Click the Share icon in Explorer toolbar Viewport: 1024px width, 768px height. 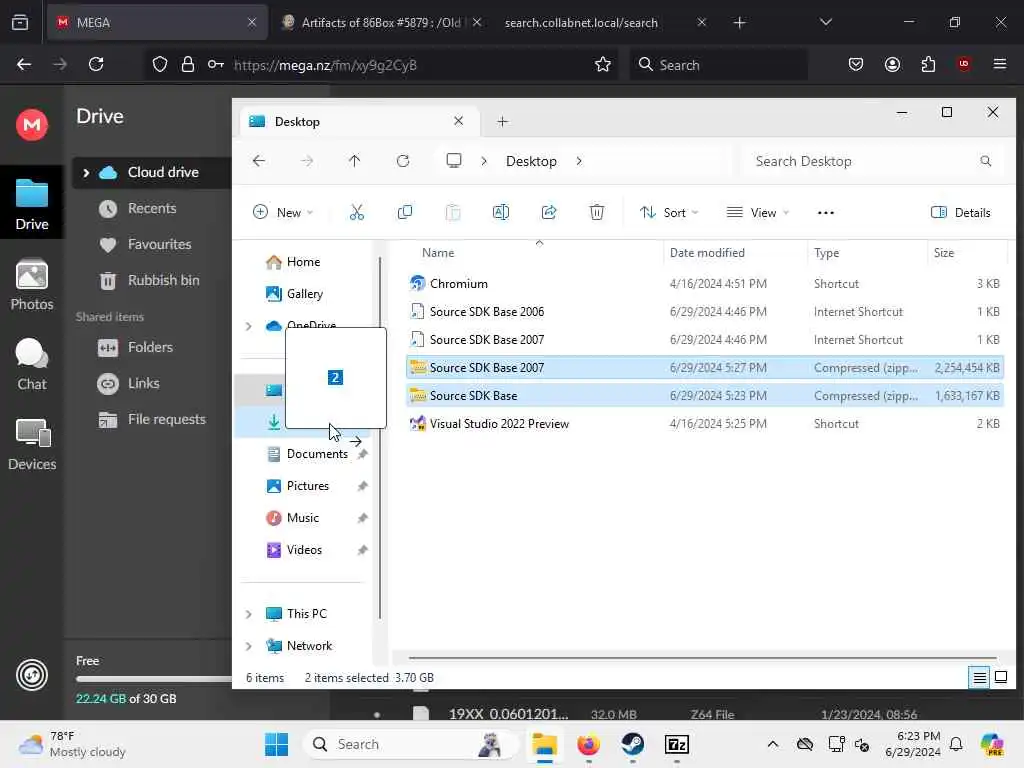(x=549, y=212)
